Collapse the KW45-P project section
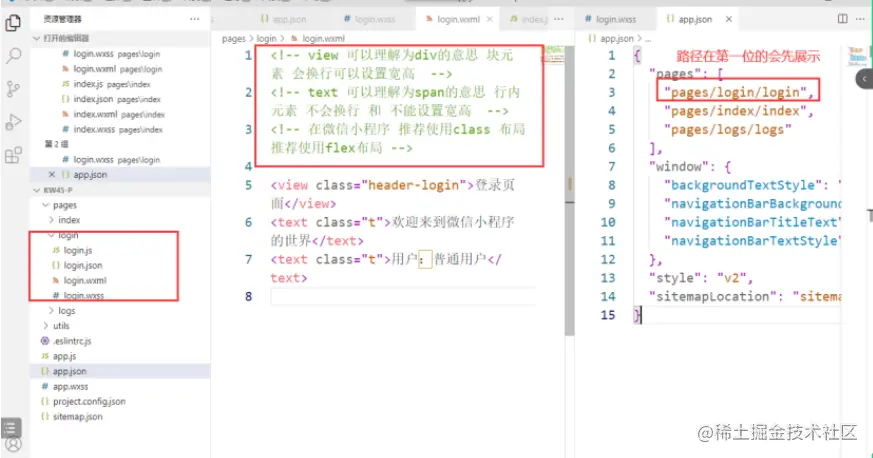Image resolution: width=873 pixels, height=458 pixels. [37, 190]
